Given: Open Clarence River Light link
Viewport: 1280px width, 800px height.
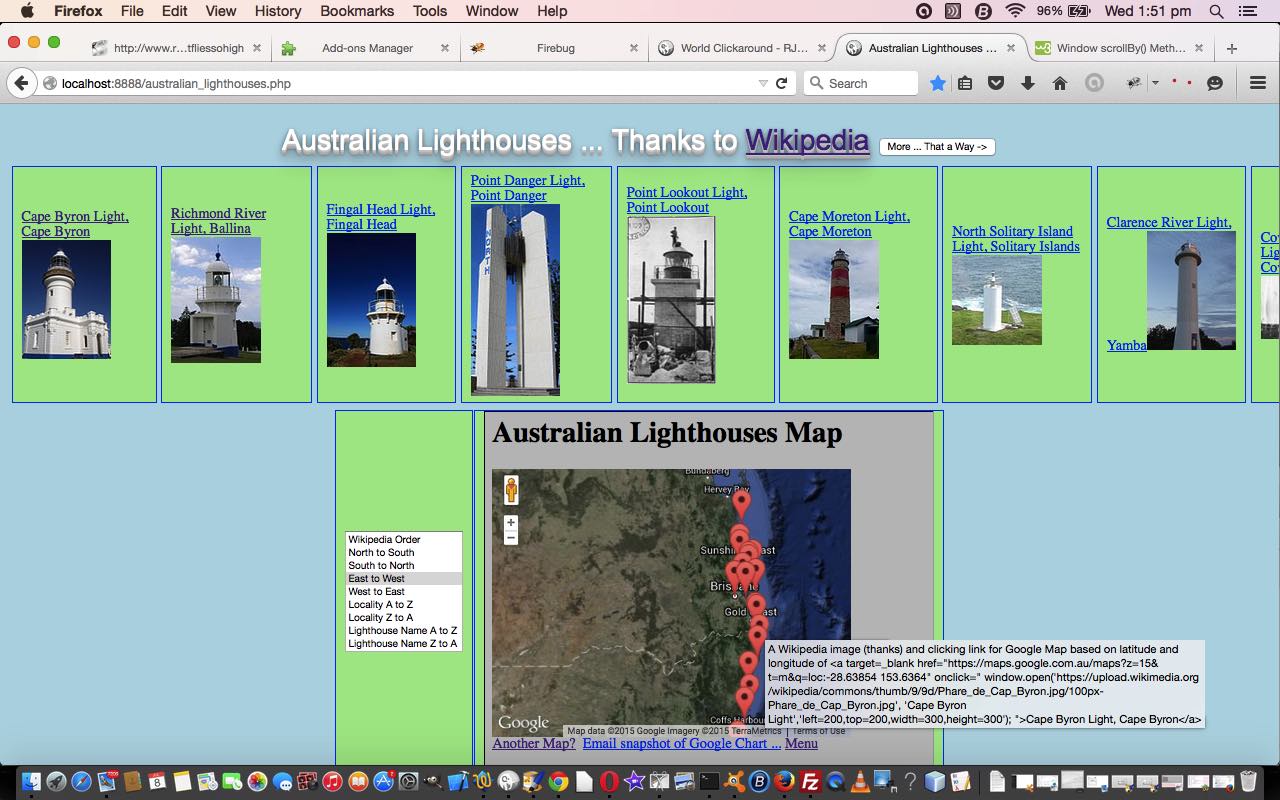Looking at the screenshot, I should [1169, 222].
